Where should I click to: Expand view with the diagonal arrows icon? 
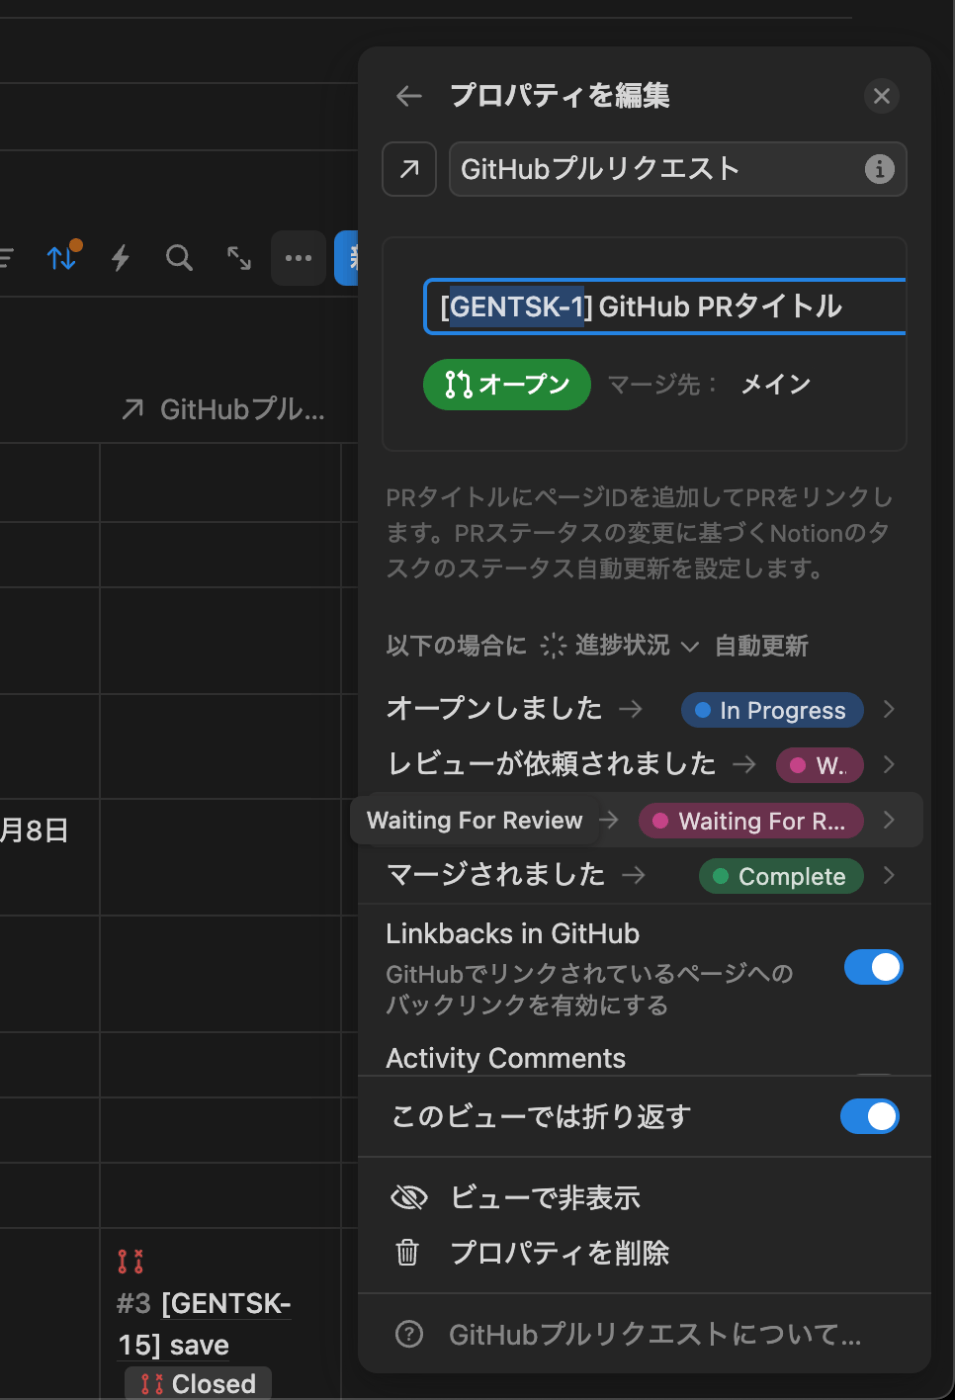tap(239, 258)
